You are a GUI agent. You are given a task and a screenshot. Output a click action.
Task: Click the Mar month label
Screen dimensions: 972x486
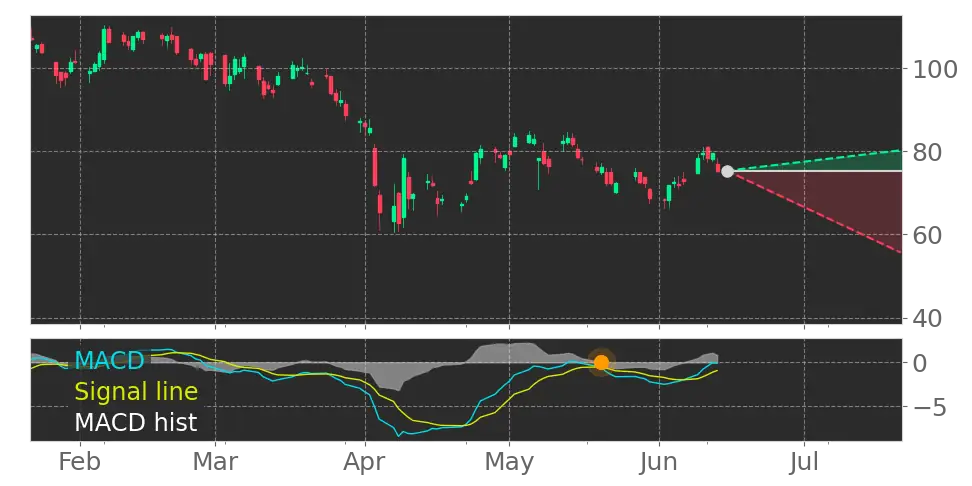(x=214, y=462)
